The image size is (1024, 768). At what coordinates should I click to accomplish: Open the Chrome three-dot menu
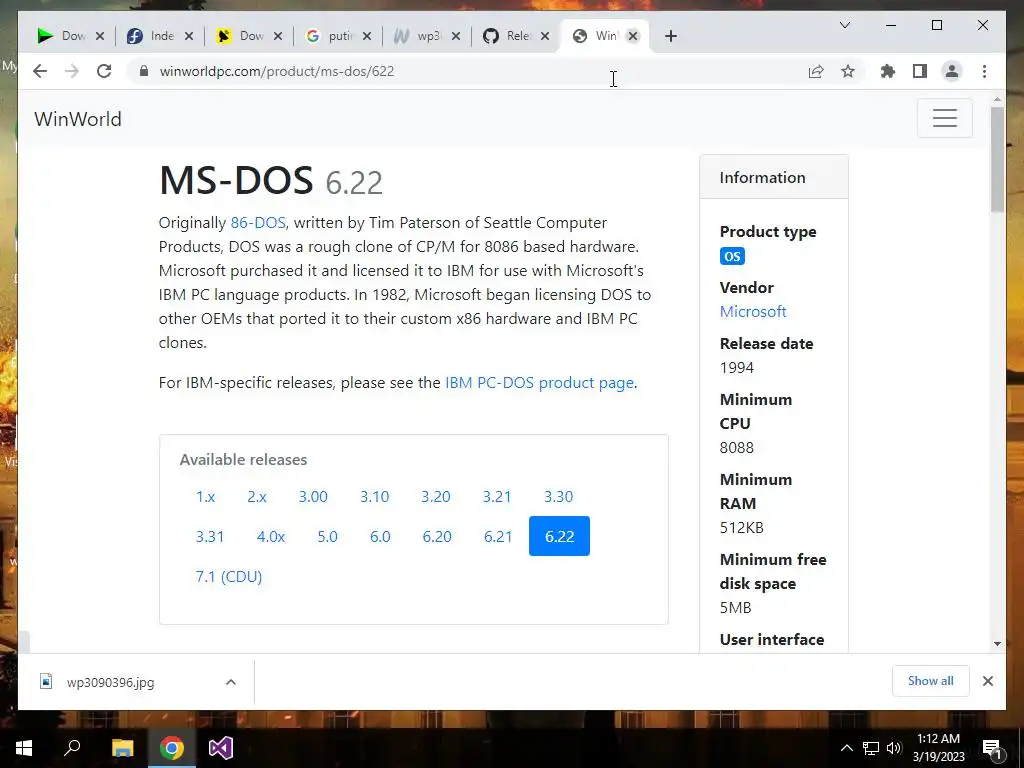pyautogui.click(x=984, y=71)
